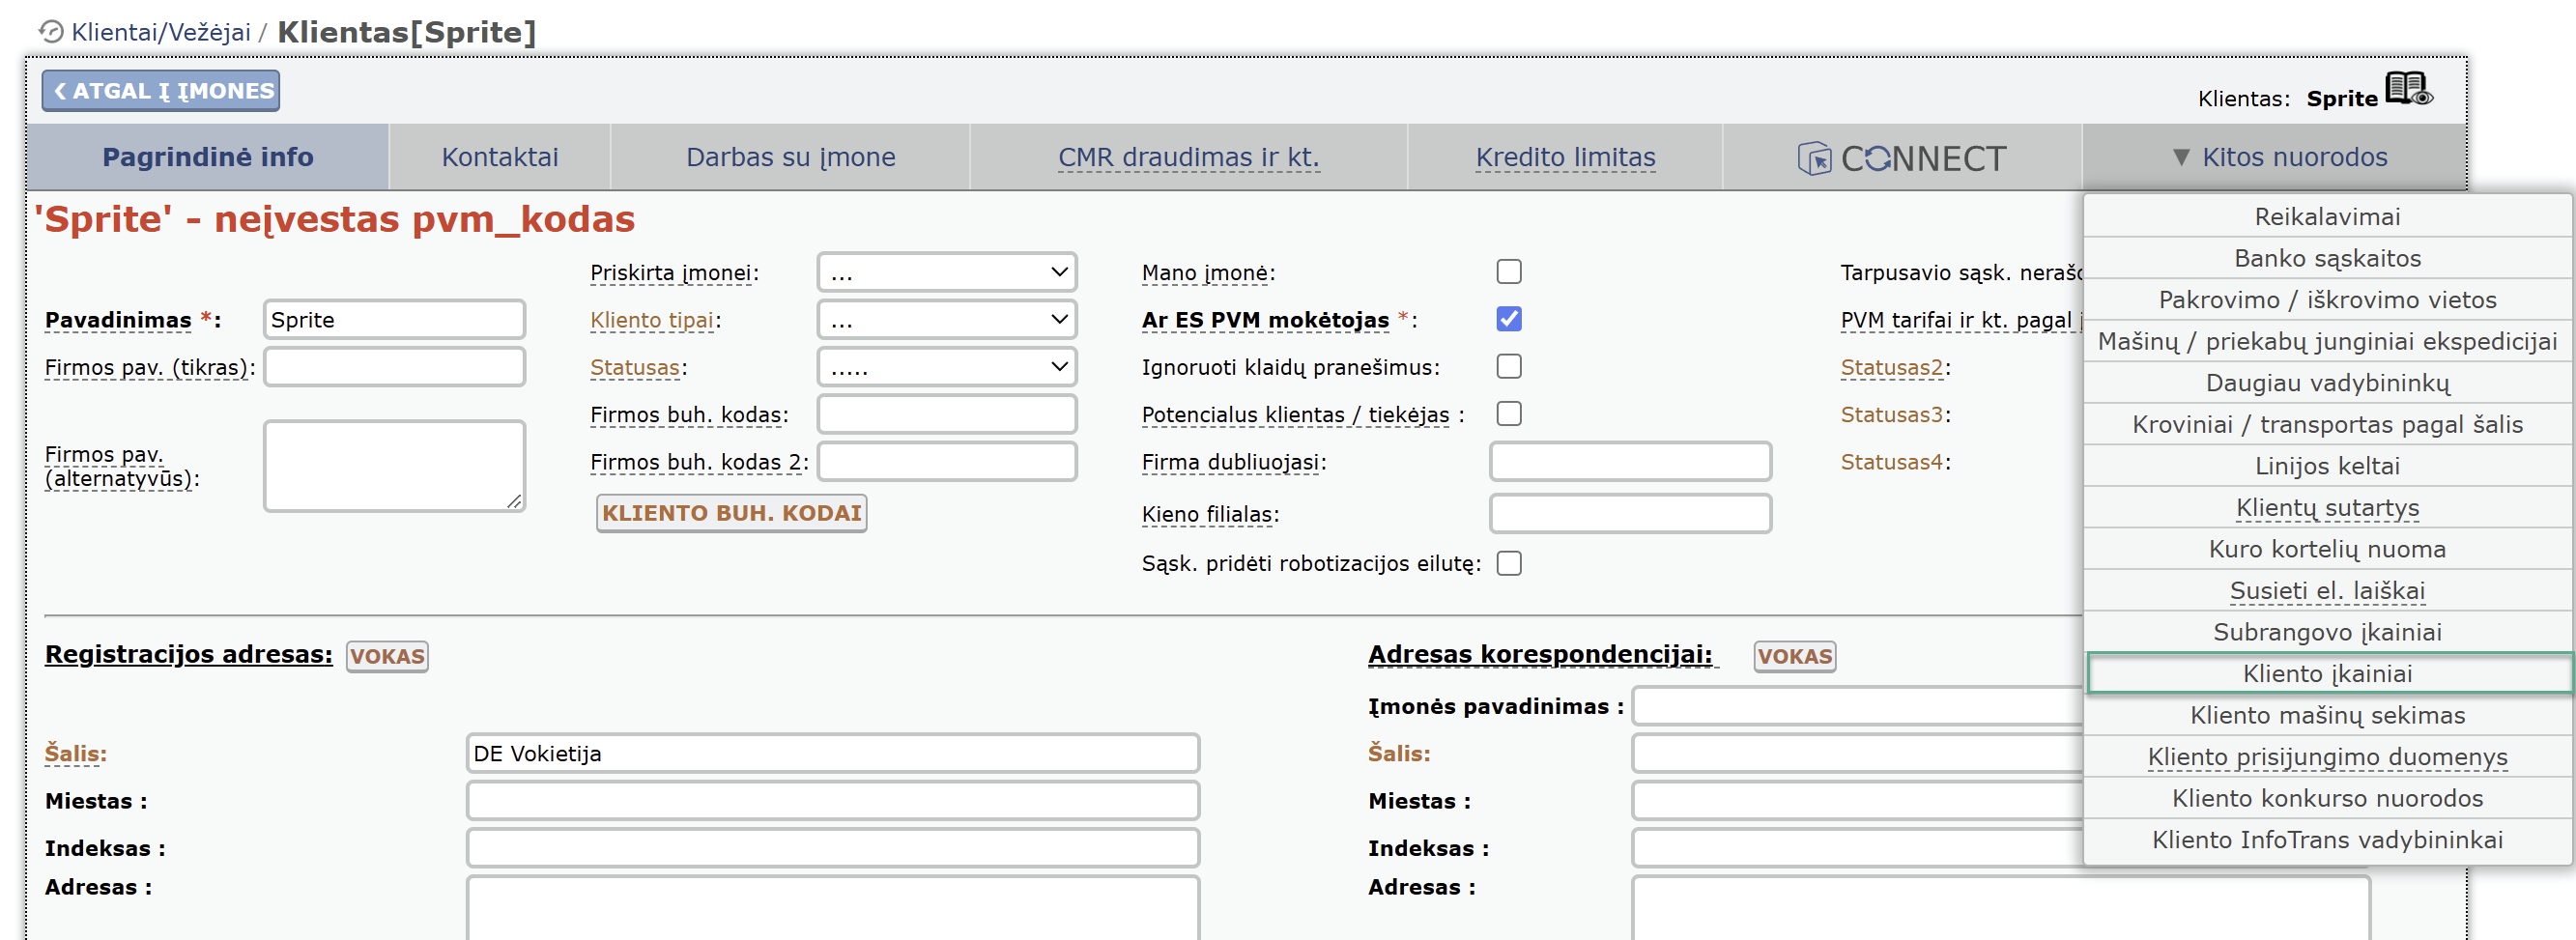The image size is (2576, 940).
Task: Open Mašinų / priekabų junginiai ekspedicijai
Action: pos(2327,342)
